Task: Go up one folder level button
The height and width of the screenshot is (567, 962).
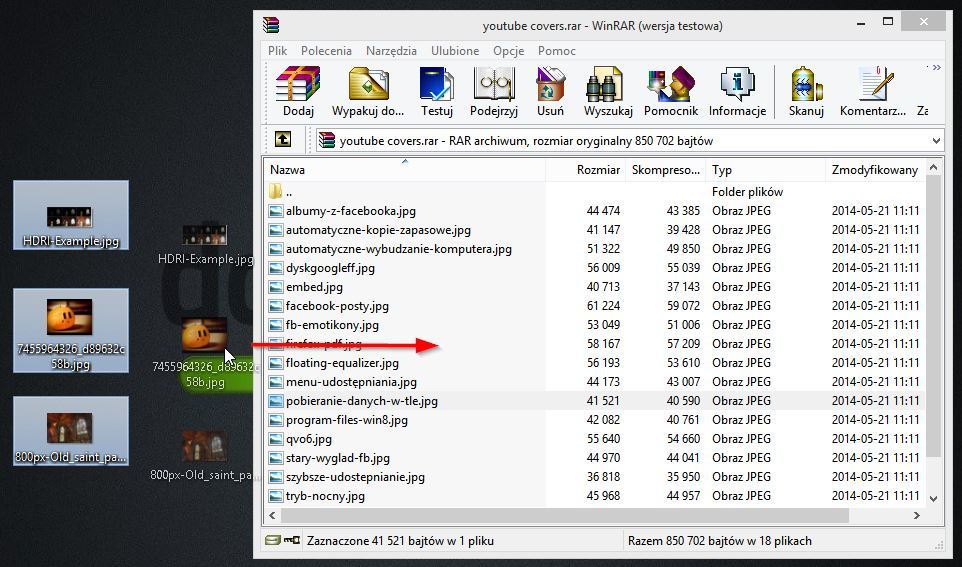Action: point(283,140)
